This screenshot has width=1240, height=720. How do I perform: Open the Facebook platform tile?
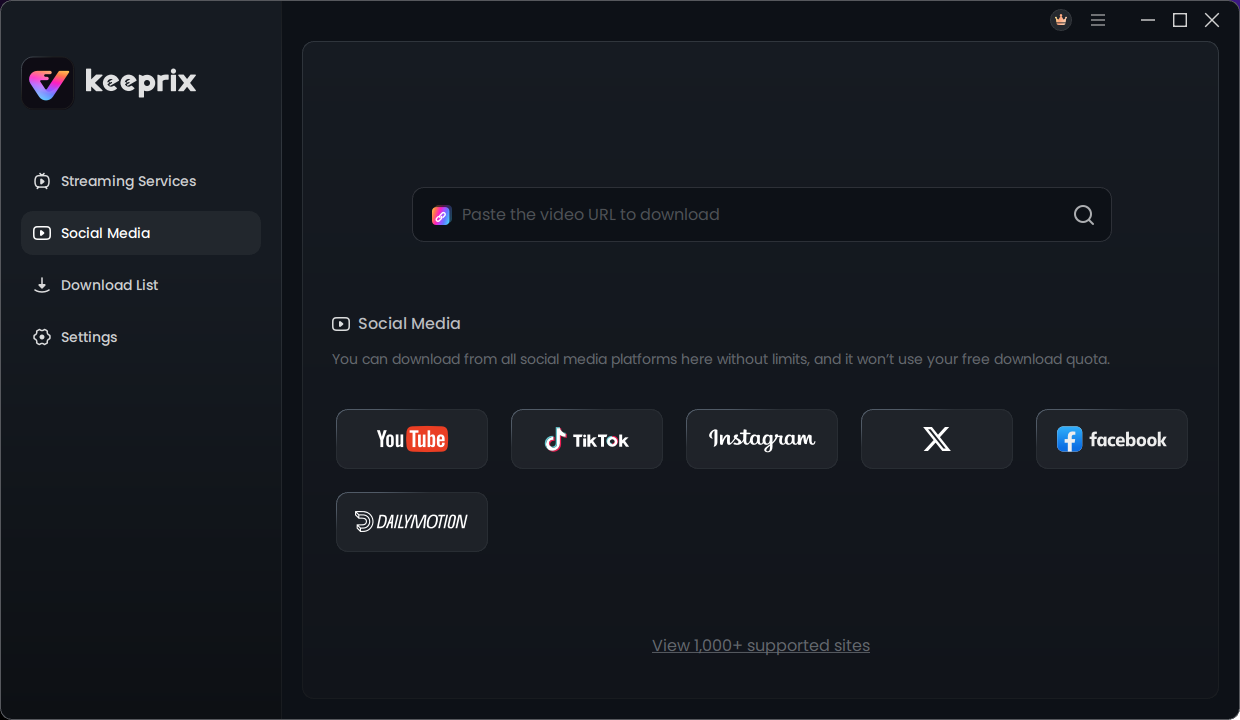(x=1112, y=439)
